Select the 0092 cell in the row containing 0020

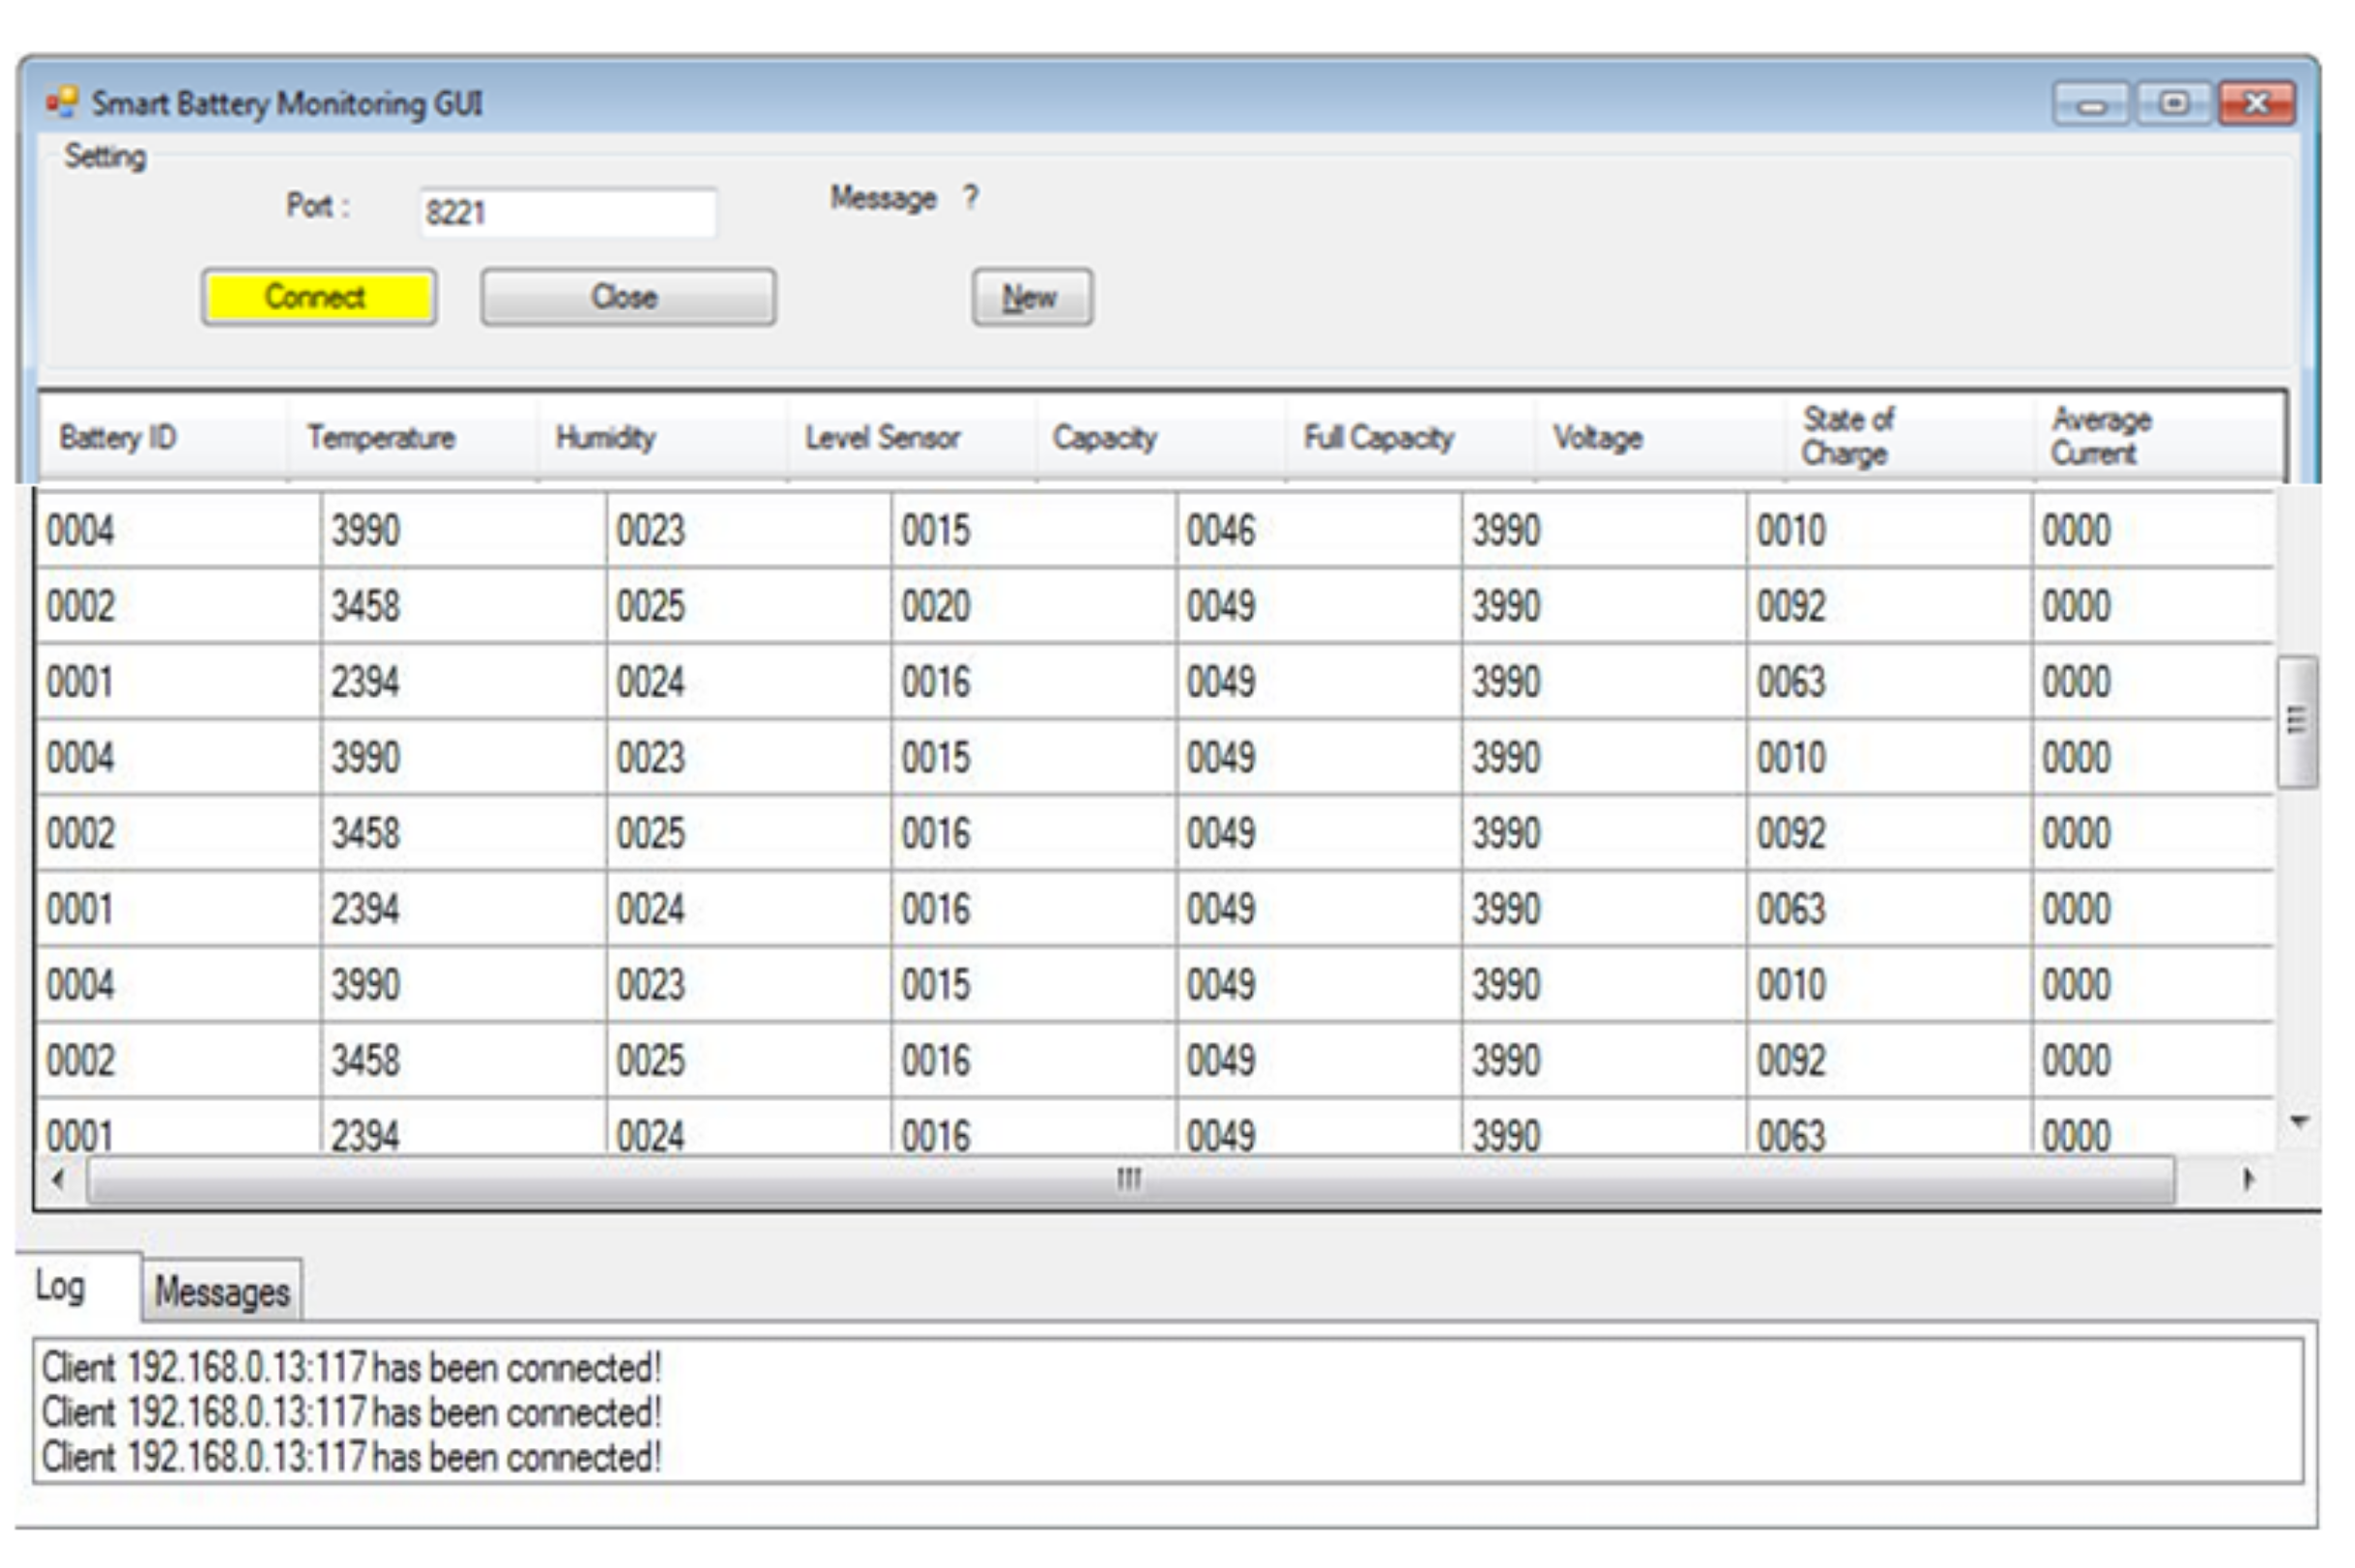point(1889,606)
